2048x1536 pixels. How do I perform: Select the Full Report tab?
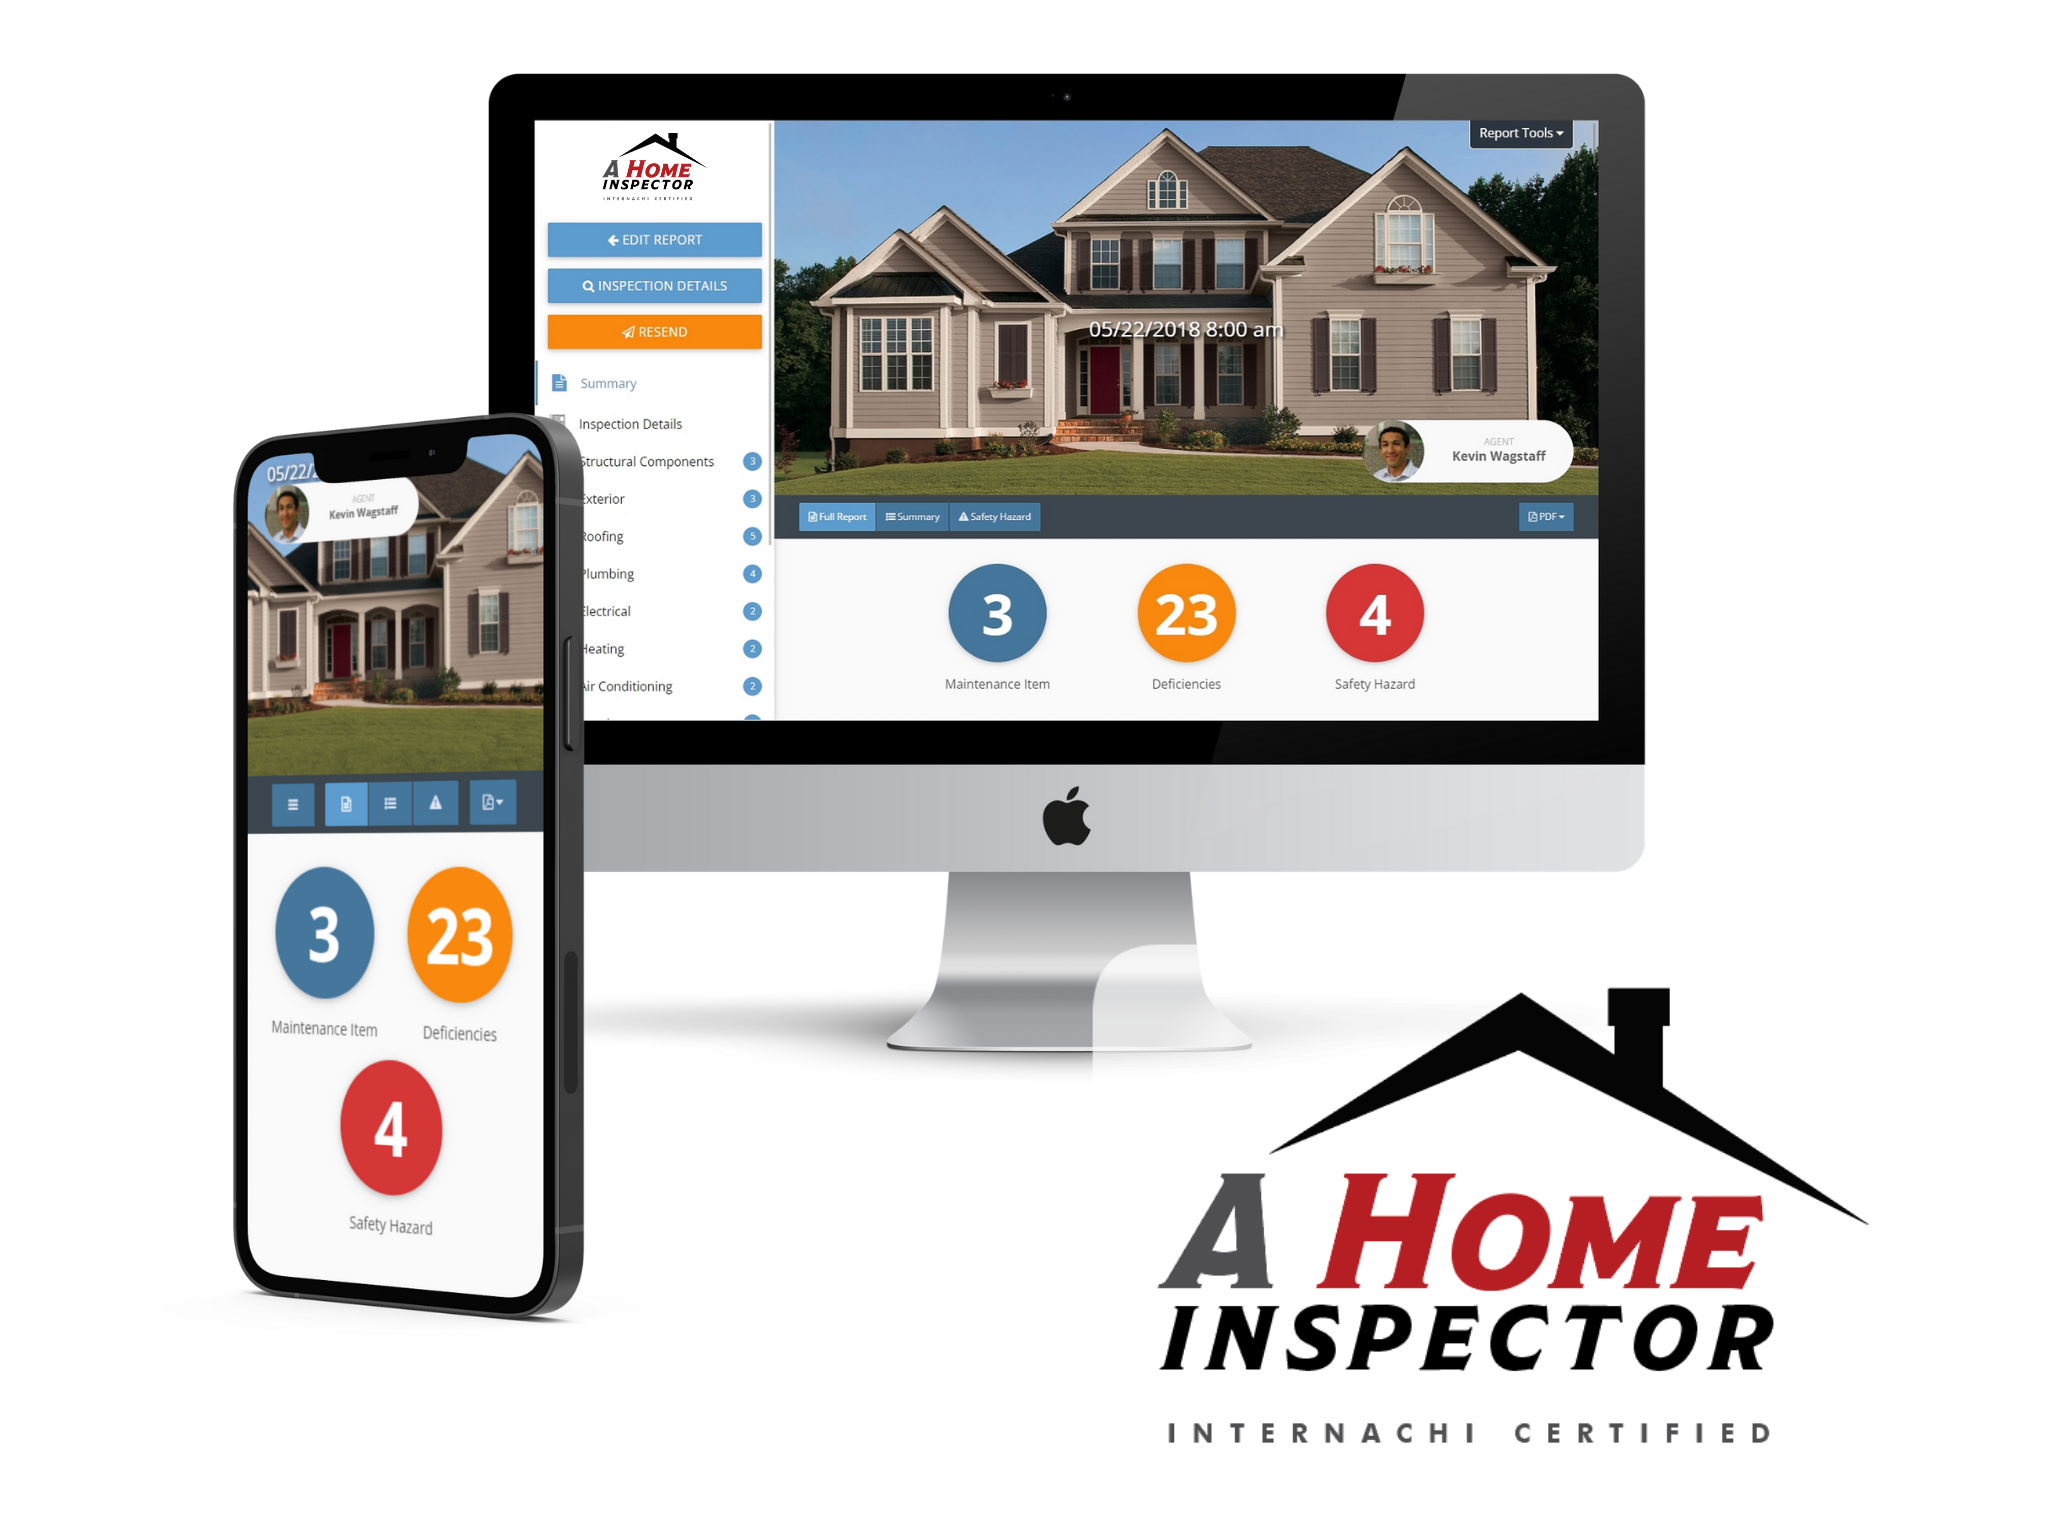pos(830,516)
